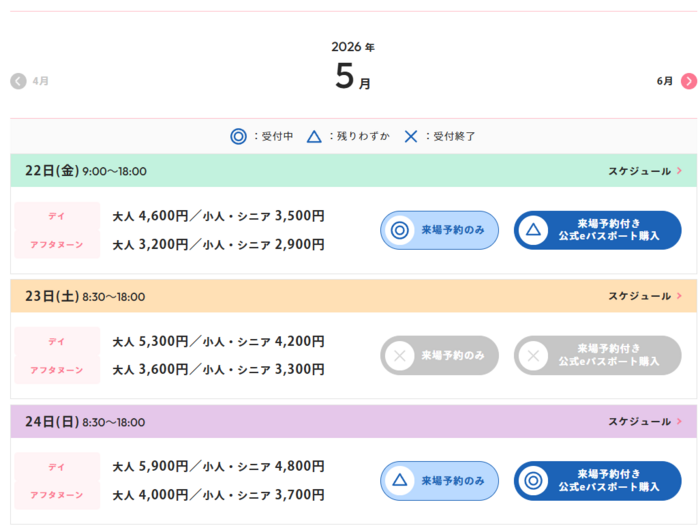The image size is (700, 528).
Task: Open スケジュール for 24日(日)
Action: (645, 421)
